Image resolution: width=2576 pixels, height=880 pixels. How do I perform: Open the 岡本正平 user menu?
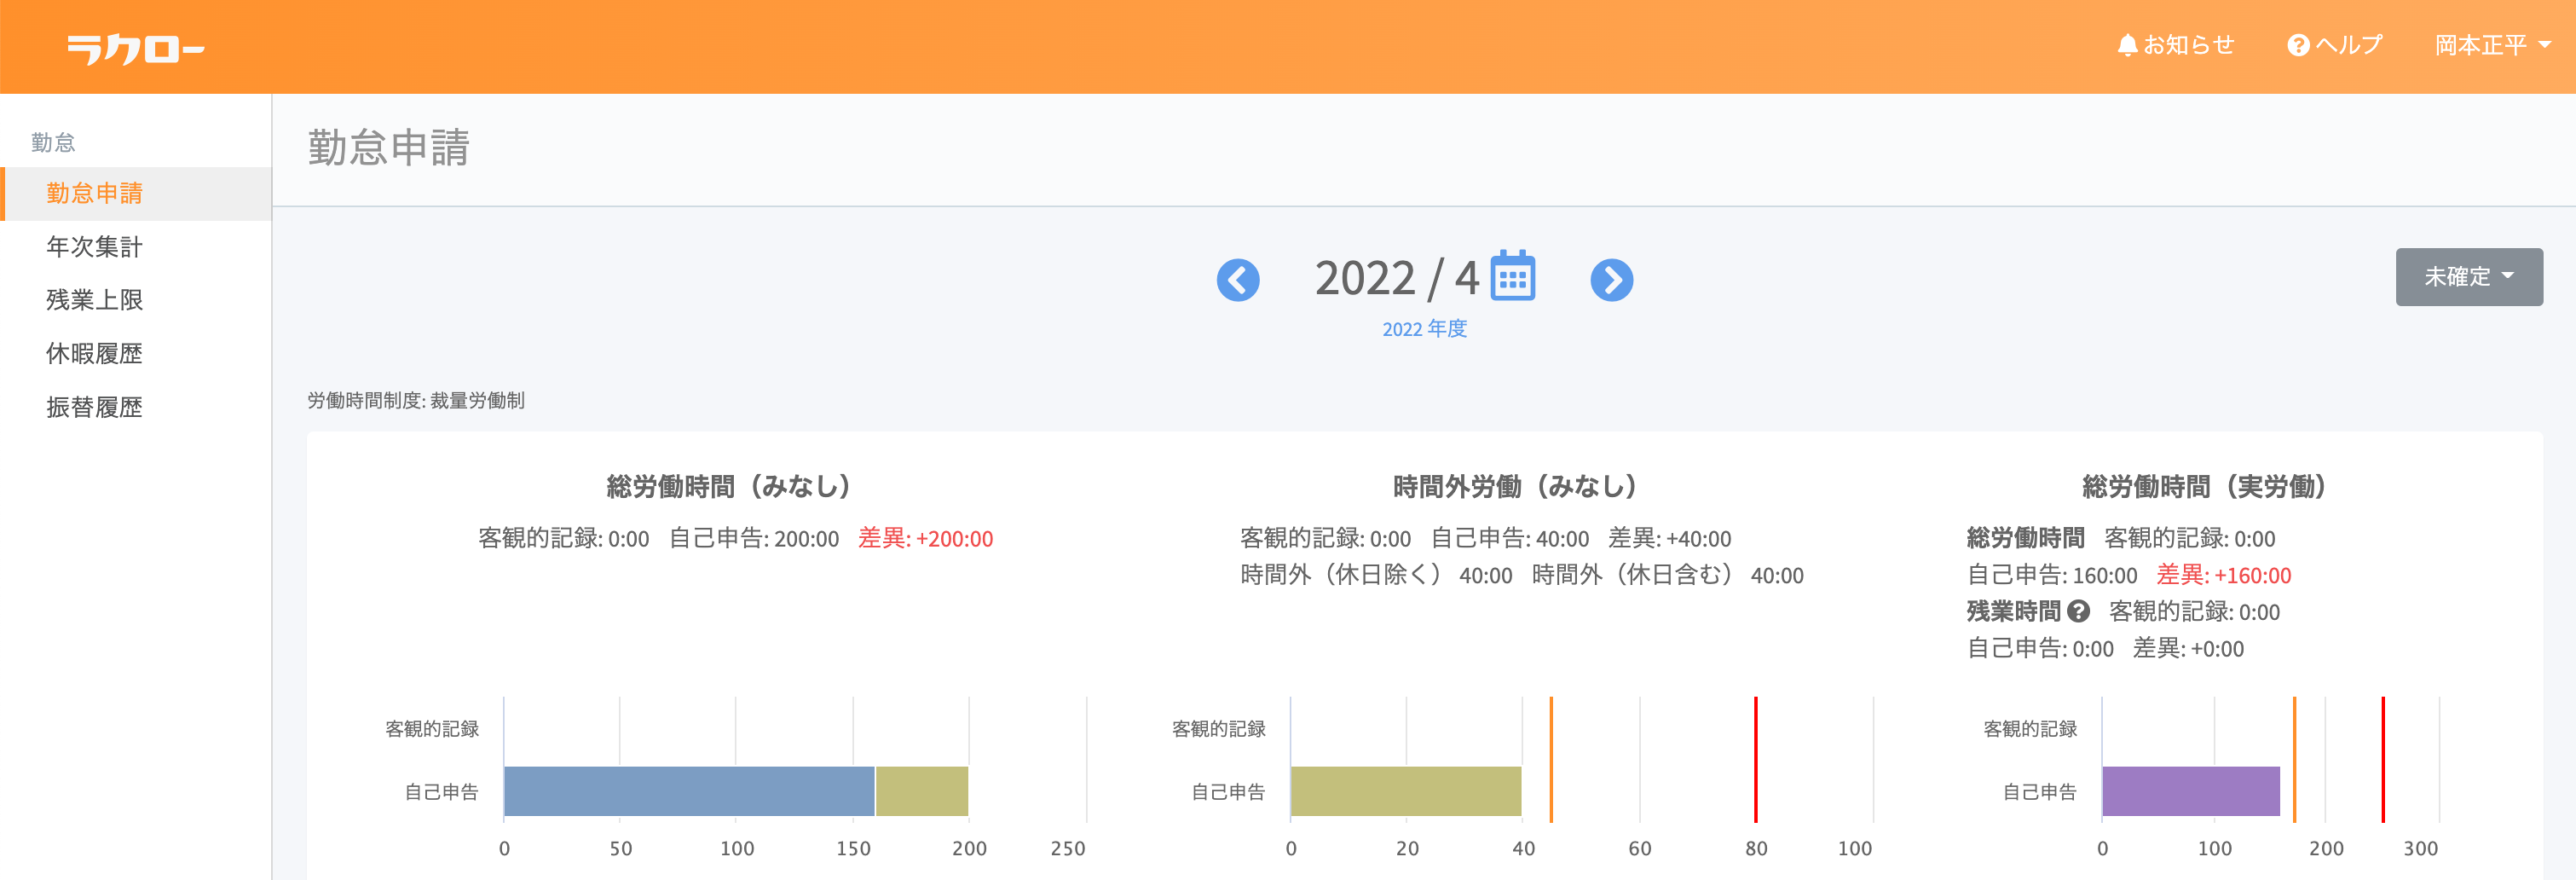coord(2493,46)
